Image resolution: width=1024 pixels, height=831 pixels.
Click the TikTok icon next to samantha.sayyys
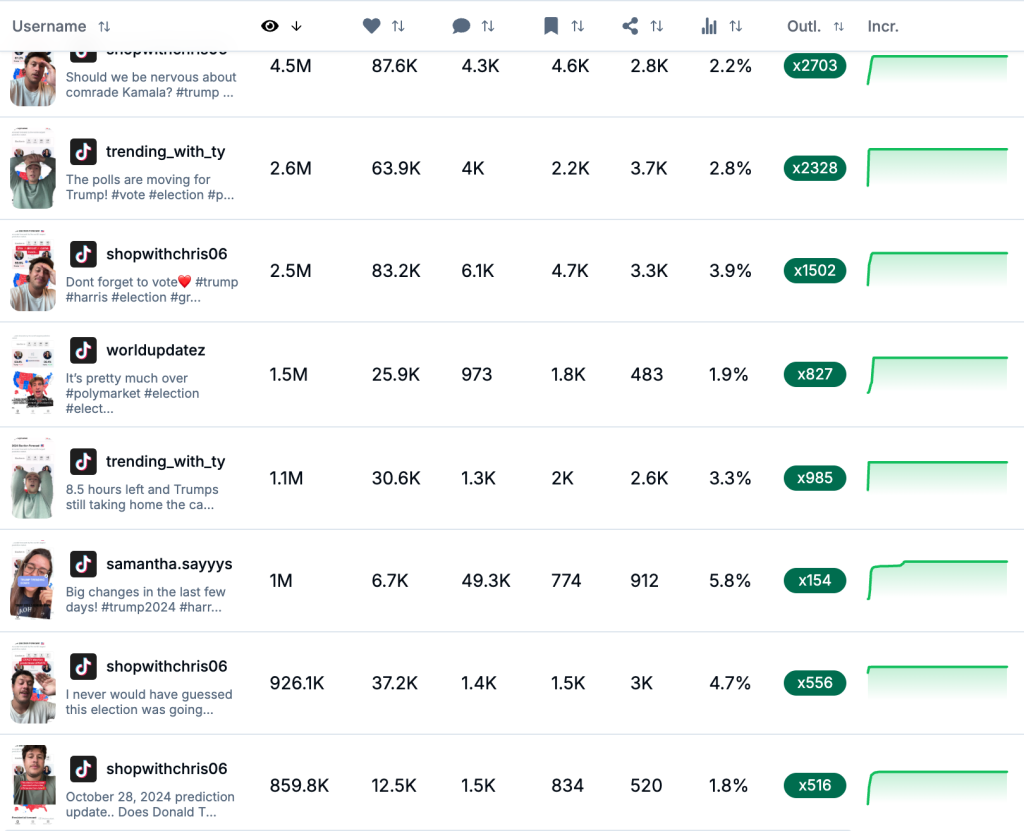click(83, 564)
